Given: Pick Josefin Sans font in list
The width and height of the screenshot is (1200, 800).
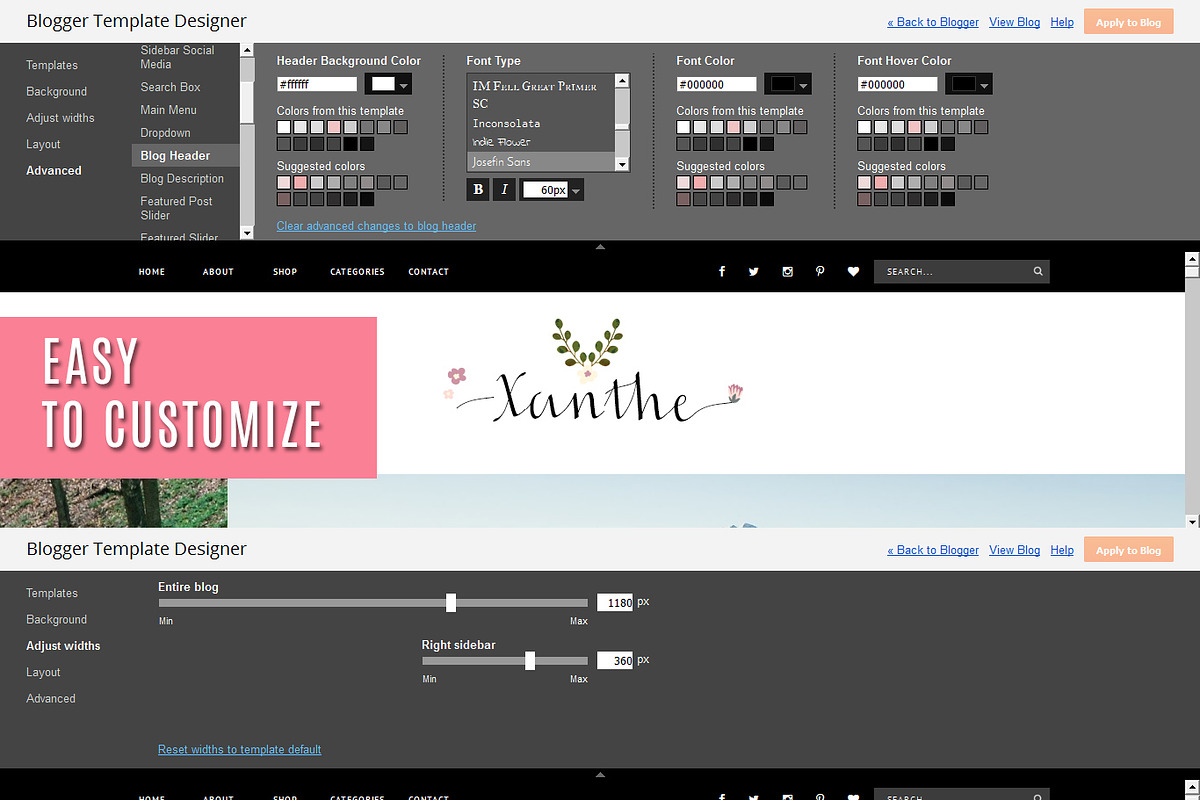Looking at the screenshot, I should tap(541, 162).
